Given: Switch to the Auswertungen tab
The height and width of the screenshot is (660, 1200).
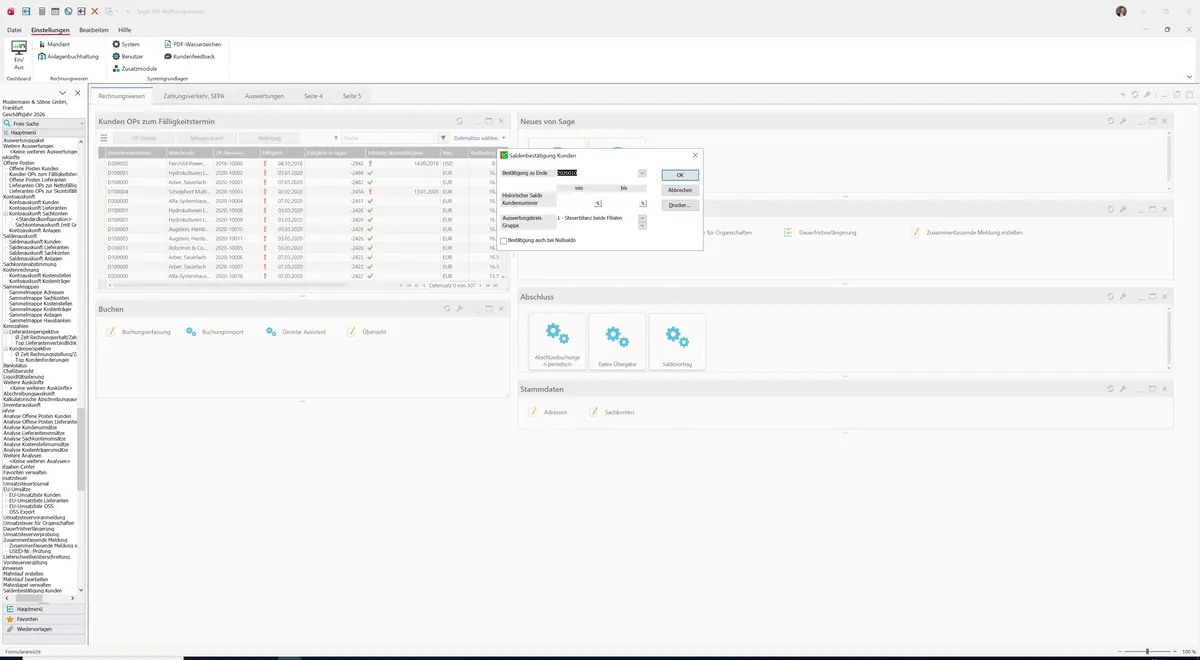Looking at the screenshot, I should point(265,96).
